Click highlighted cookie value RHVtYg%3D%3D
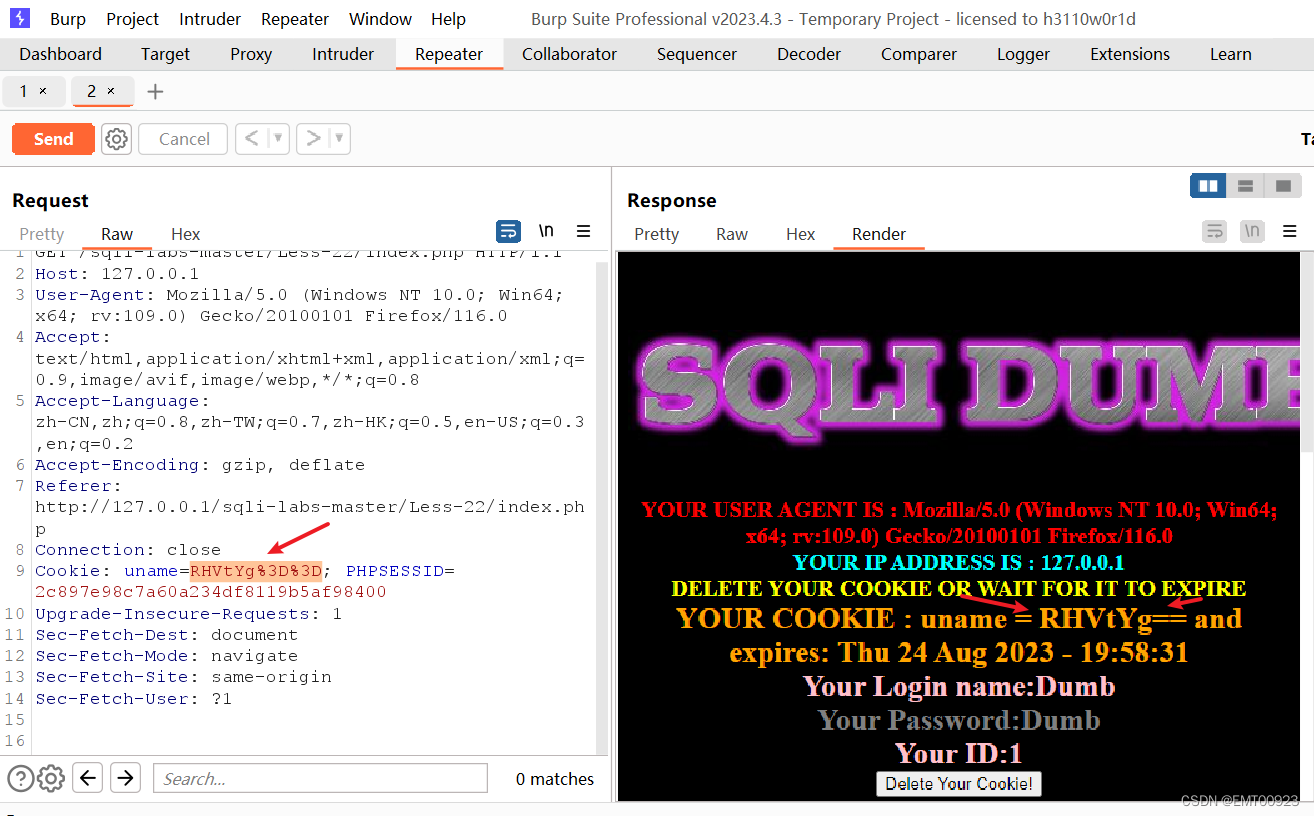 pyautogui.click(x=256, y=571)
